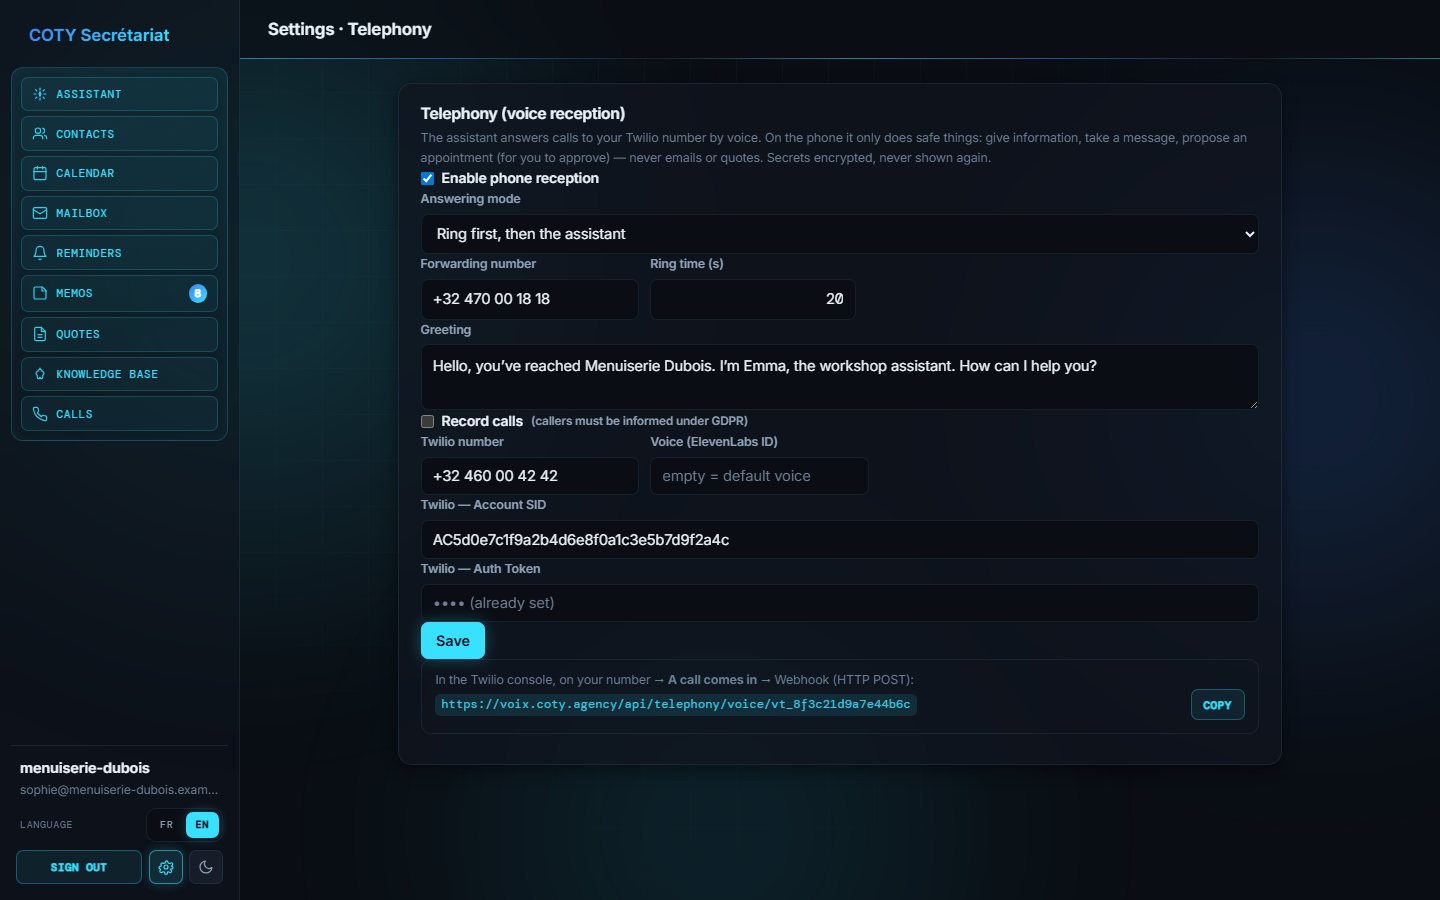Click the Mailbox envelope icon

click(x=40, y=213)
